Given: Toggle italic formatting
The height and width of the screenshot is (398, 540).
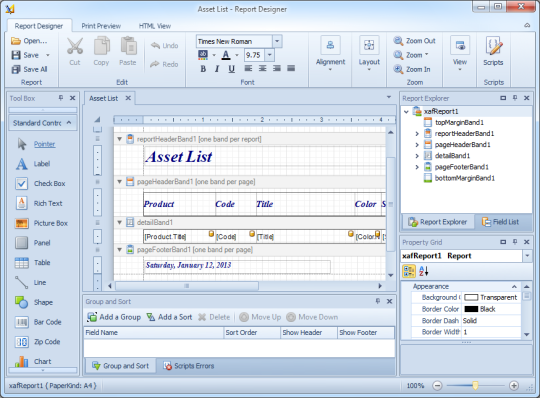Looking at the screenshot, I should 217,69.
